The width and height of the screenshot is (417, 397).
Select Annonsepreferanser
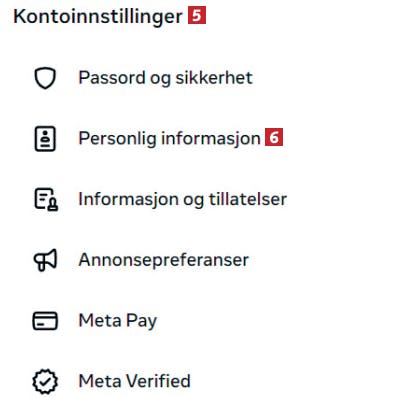pyautogui.click(x=164, y=260)
